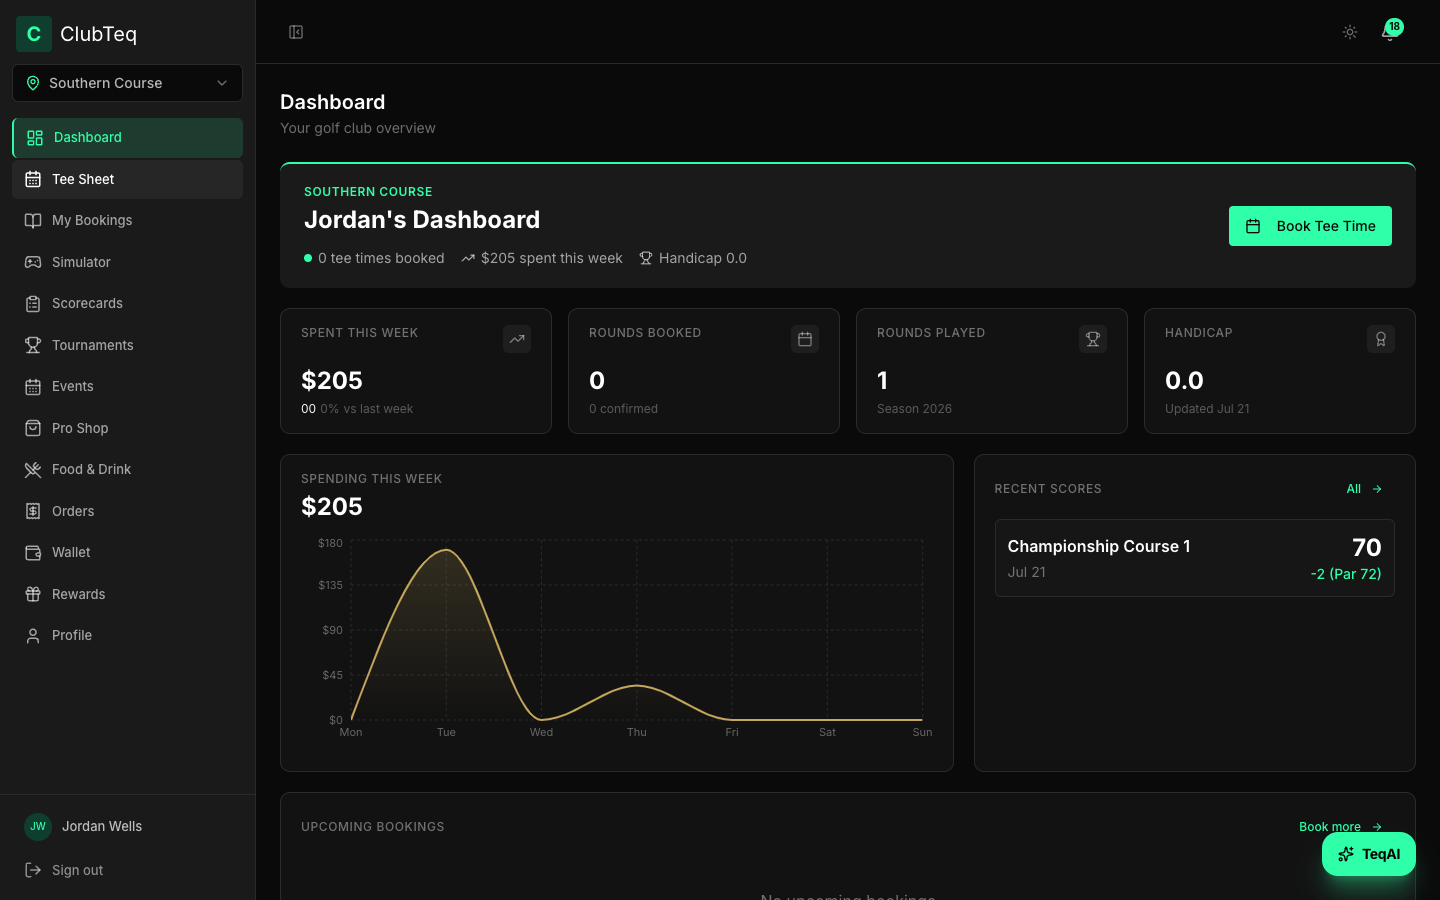Click the Orders receipt icon
Screen dimensions: 1440x900
coord(33,511)
